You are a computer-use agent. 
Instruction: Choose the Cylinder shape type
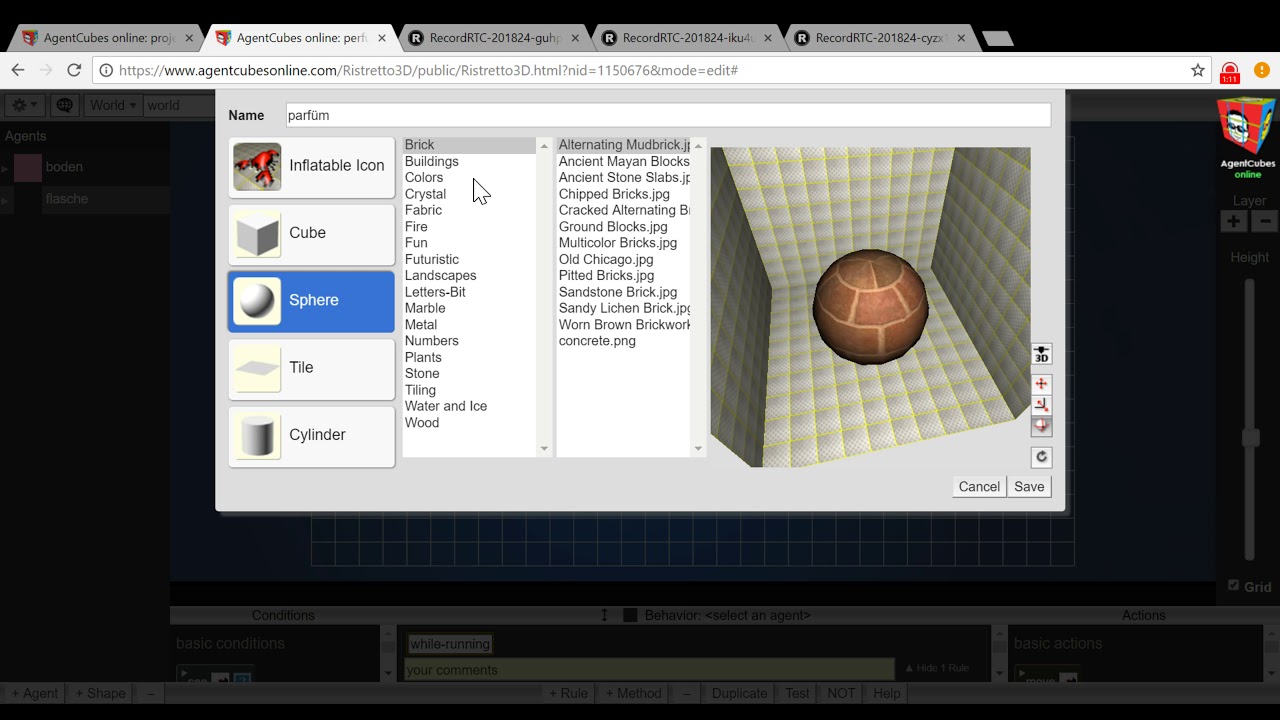(311, 435)
